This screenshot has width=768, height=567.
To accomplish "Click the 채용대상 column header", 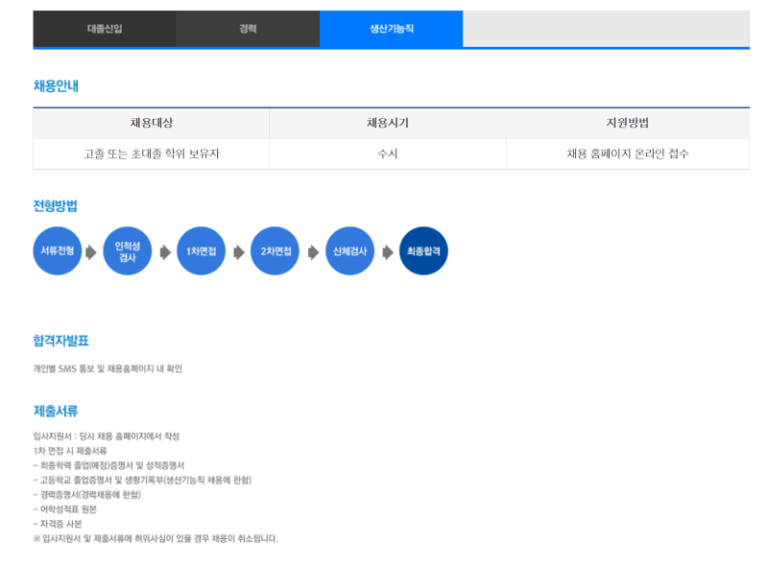I will point(151,123).
